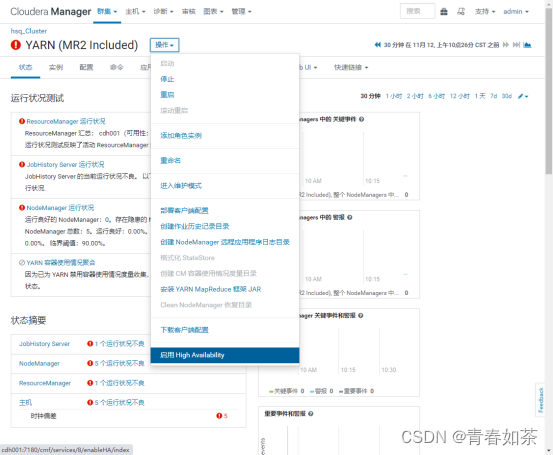Switch to the 命令 tab
The height and width of the screenshot is (455, 553).
coord(117,67)
